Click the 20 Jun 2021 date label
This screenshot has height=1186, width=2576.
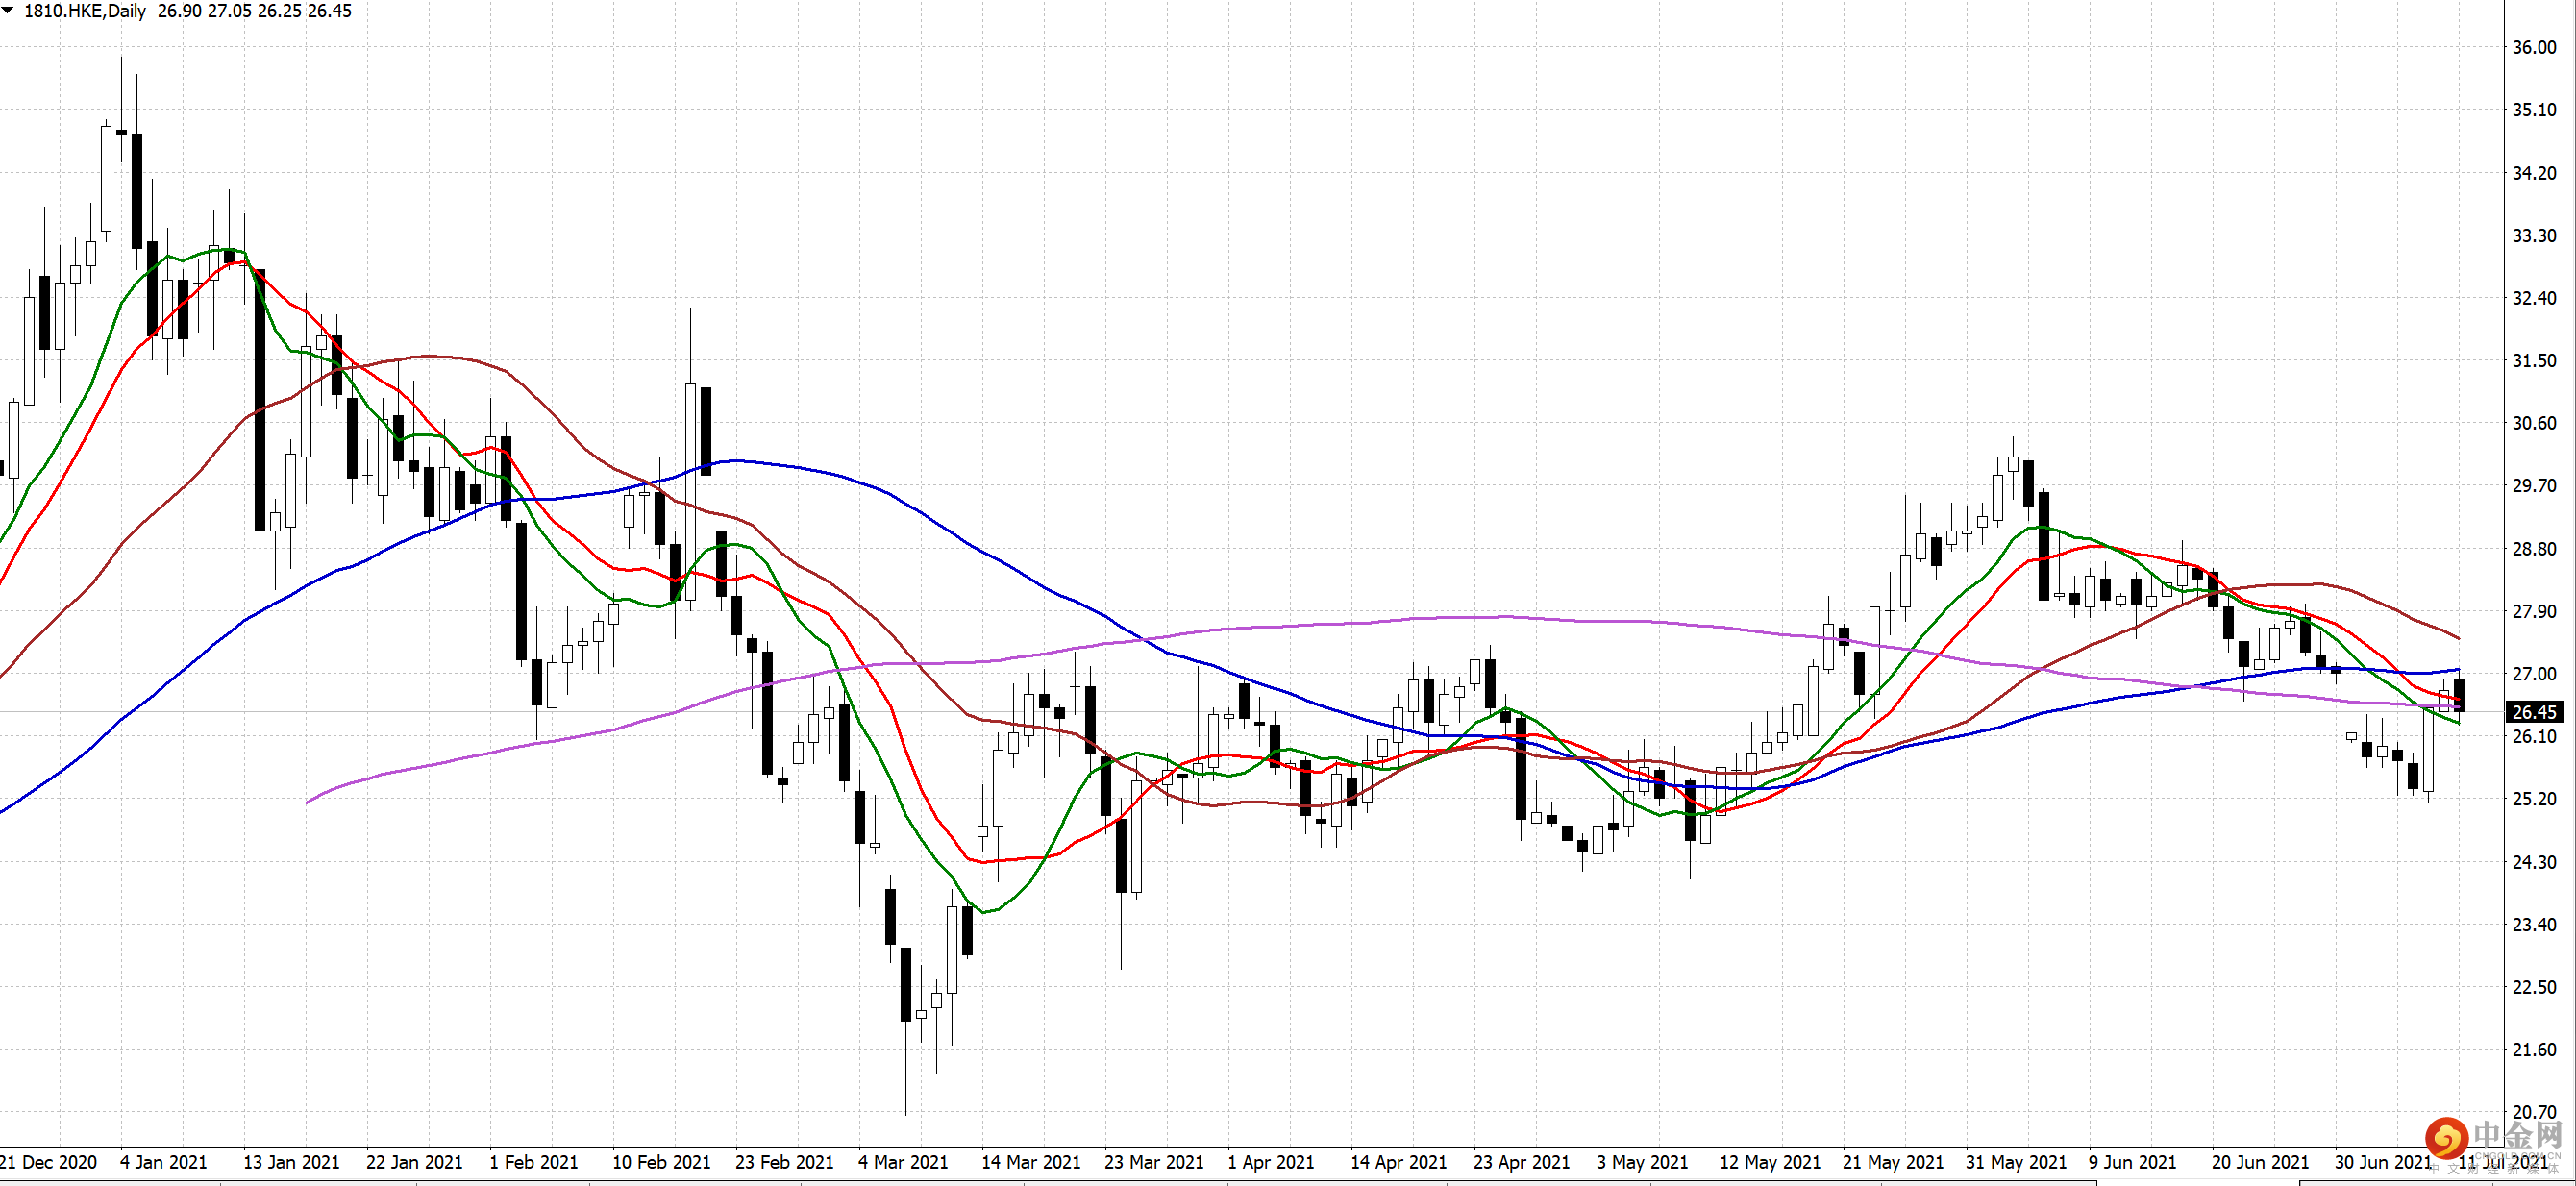tap(2260, 1162)
